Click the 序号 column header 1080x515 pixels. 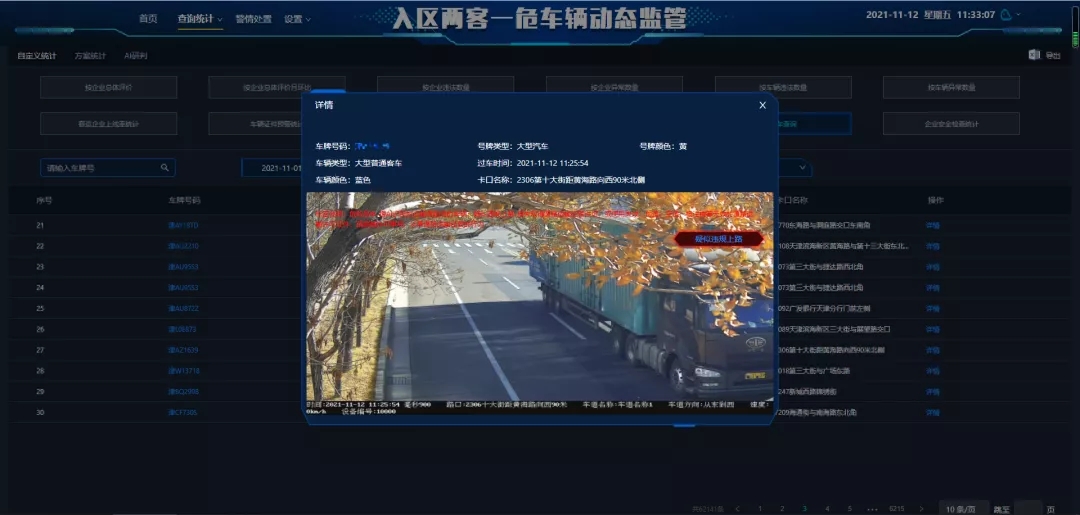[x=44, y=200]
